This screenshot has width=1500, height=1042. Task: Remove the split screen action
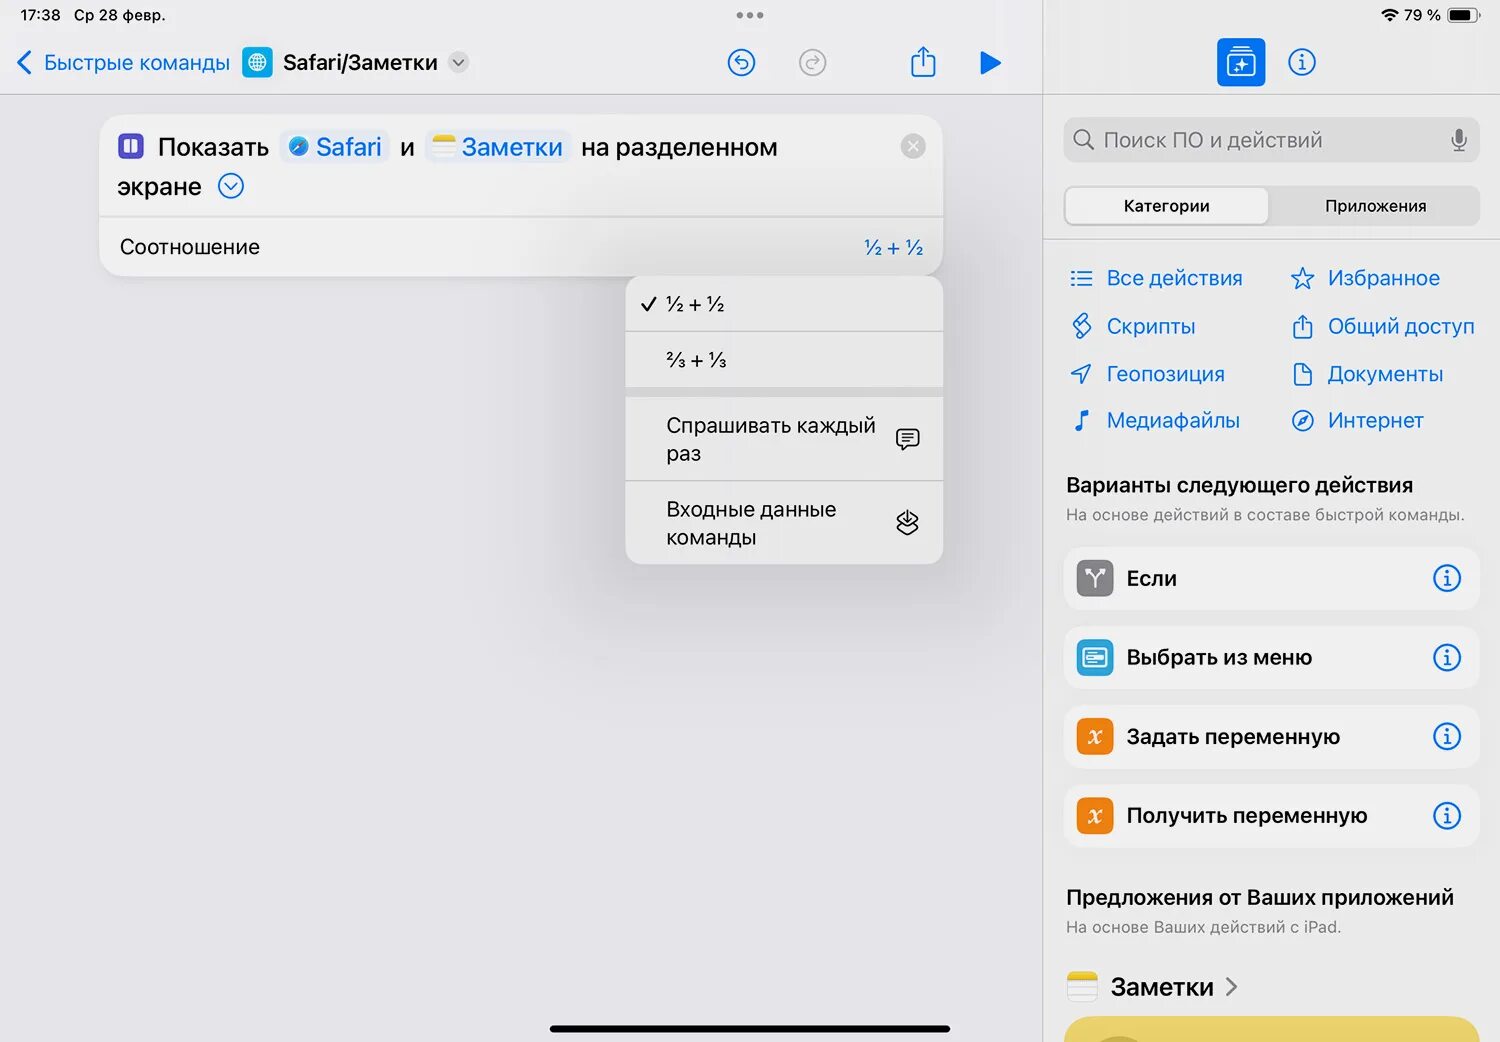click(913, 147)
